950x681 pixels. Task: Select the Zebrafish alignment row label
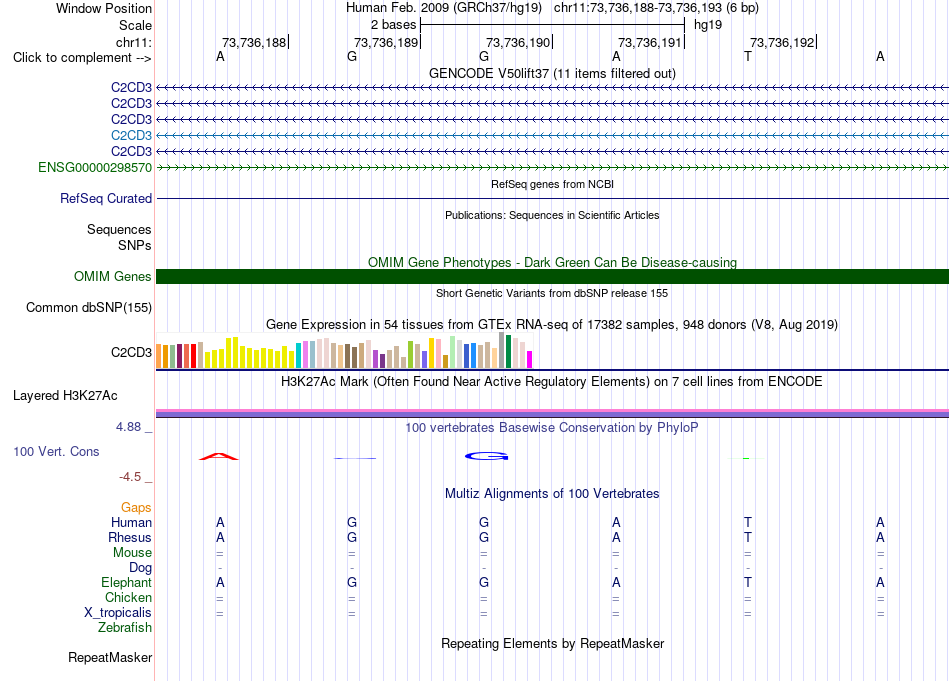(x=125, y=628)
